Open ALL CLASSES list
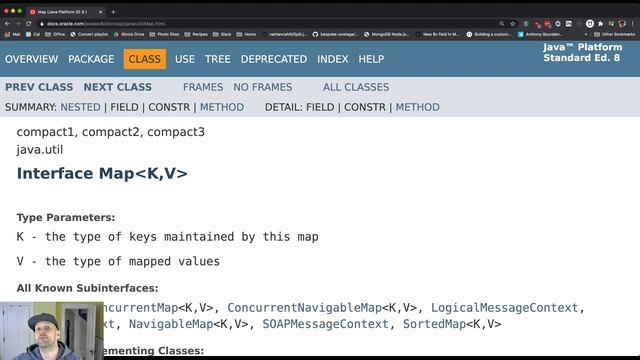Viewport: 640px width, 360px height. (x=356, y=87)
